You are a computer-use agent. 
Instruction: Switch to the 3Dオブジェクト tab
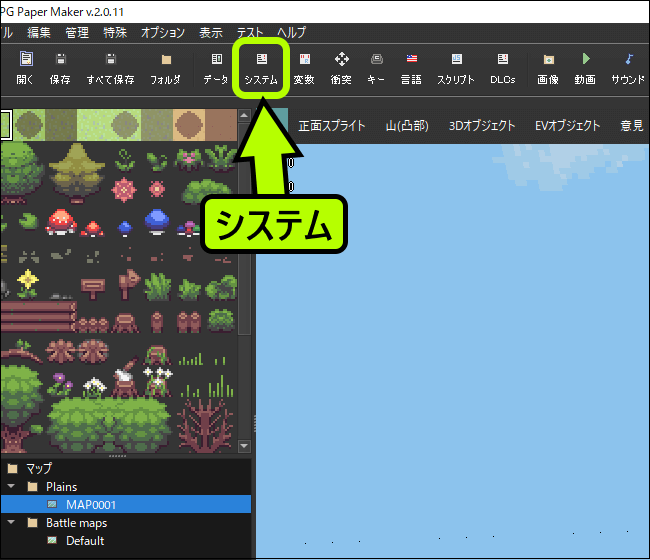tap(482, 126)
